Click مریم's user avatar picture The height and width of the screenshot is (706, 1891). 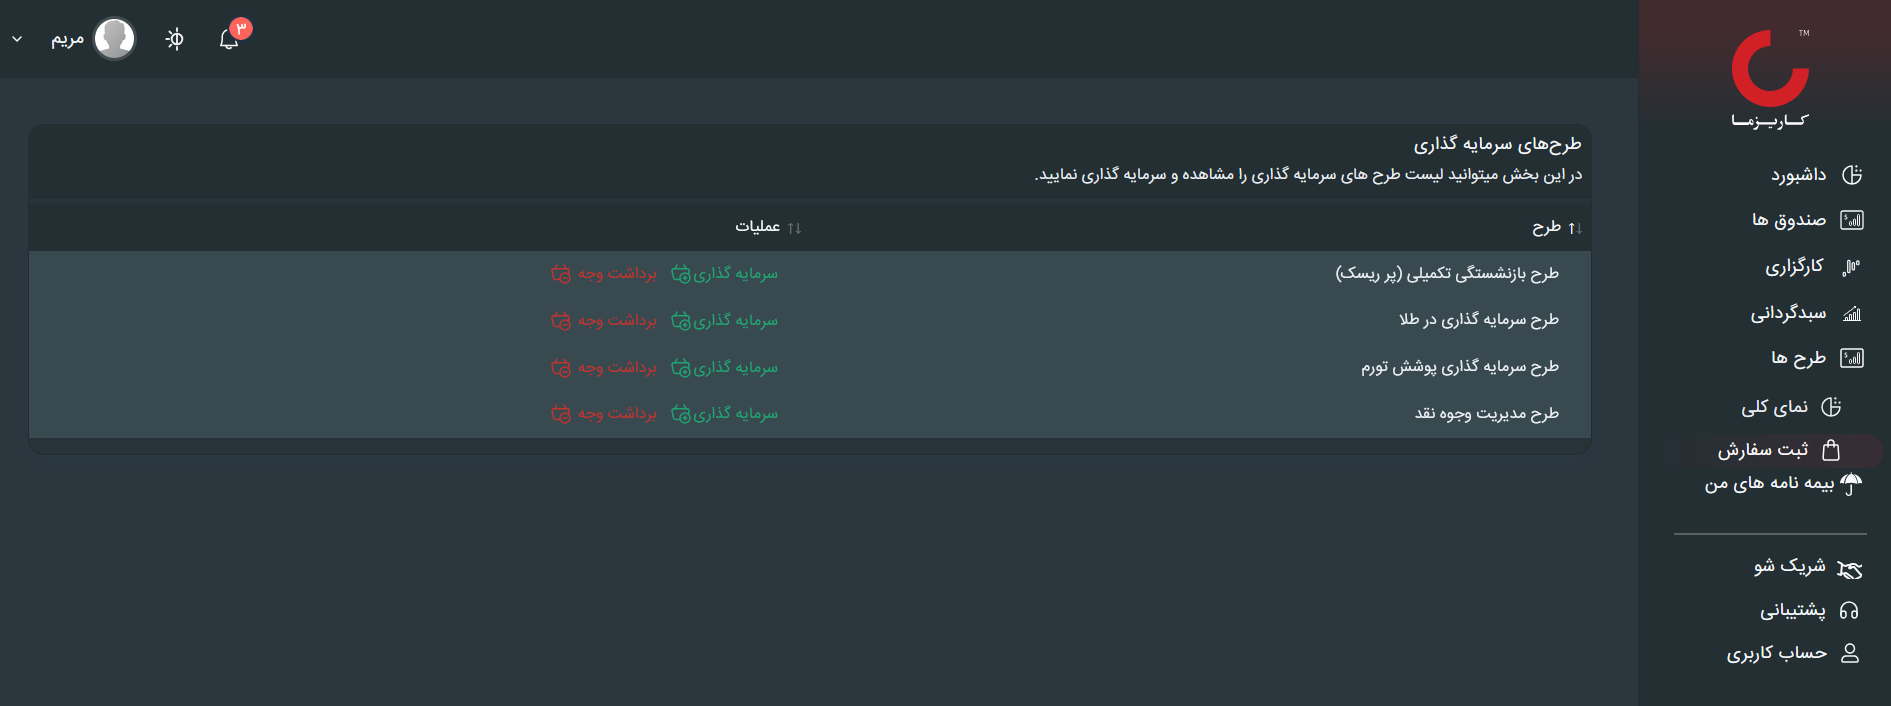114,39
